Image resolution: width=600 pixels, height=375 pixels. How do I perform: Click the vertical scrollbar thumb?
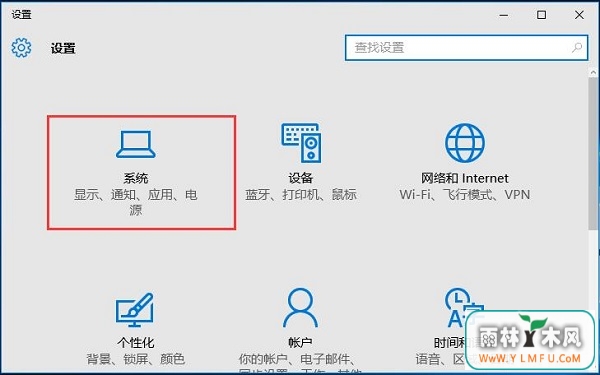[593, 153]
